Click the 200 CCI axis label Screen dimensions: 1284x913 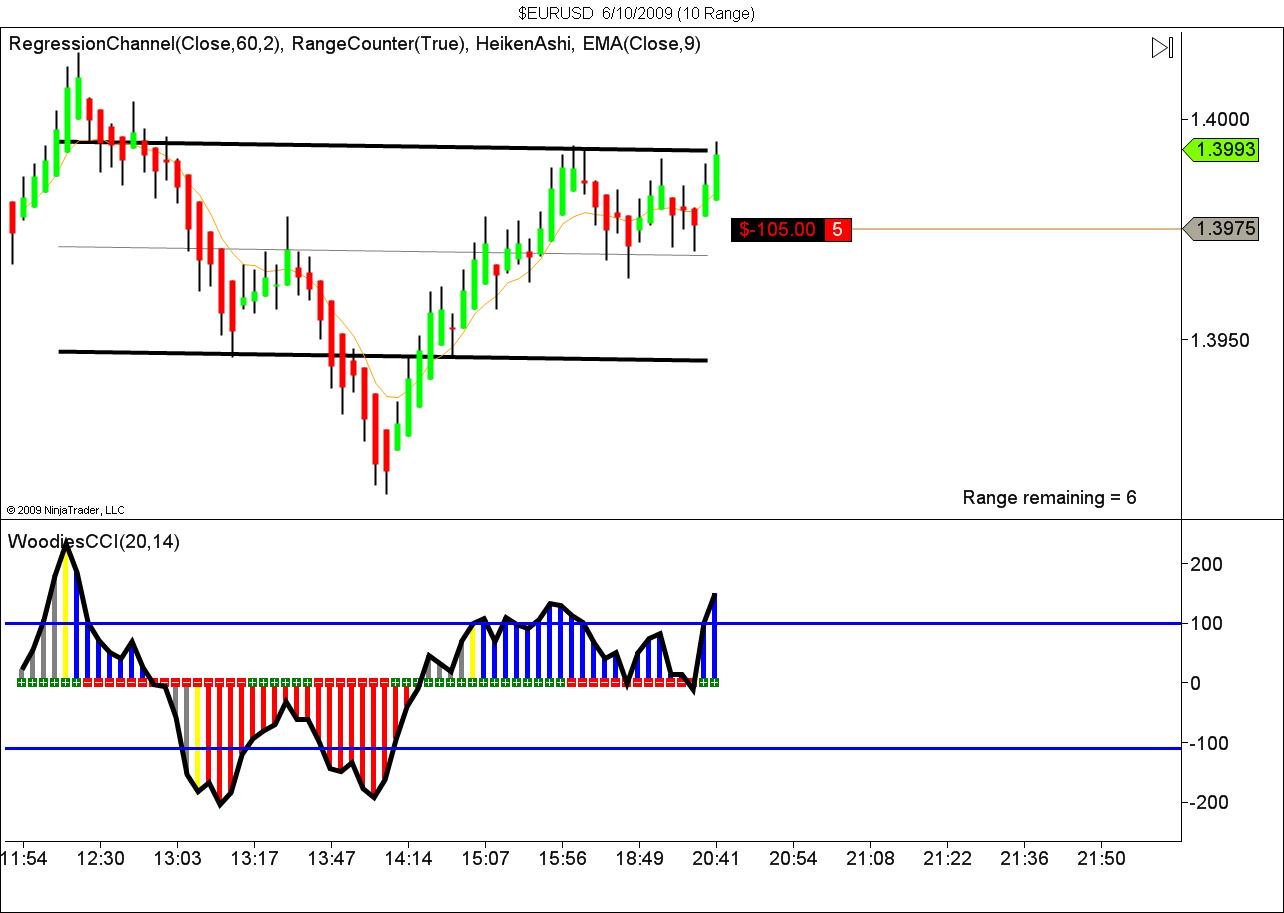click(1207, 564)
